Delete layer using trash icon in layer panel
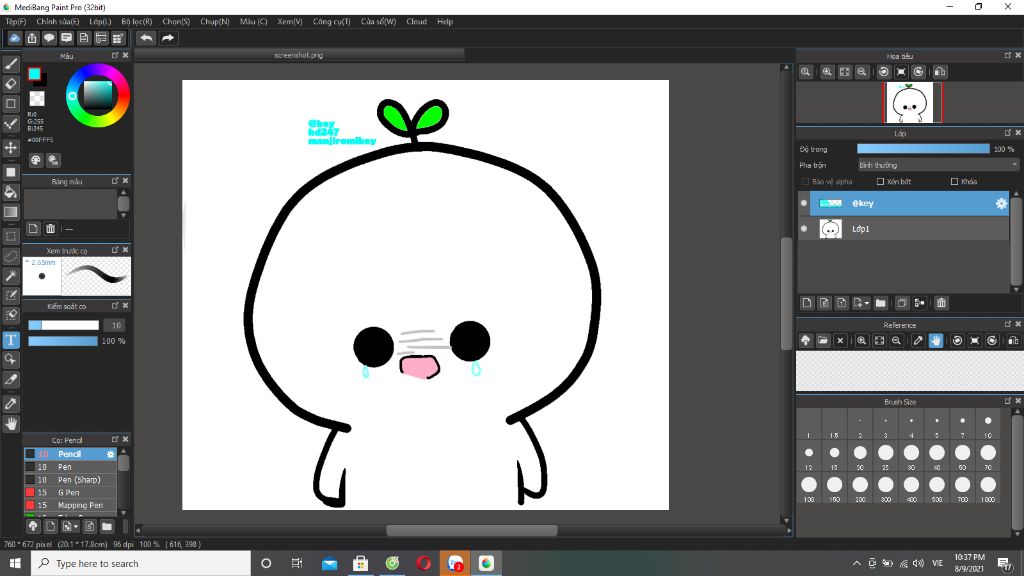Screen dimensions: 1024x576 941,303
